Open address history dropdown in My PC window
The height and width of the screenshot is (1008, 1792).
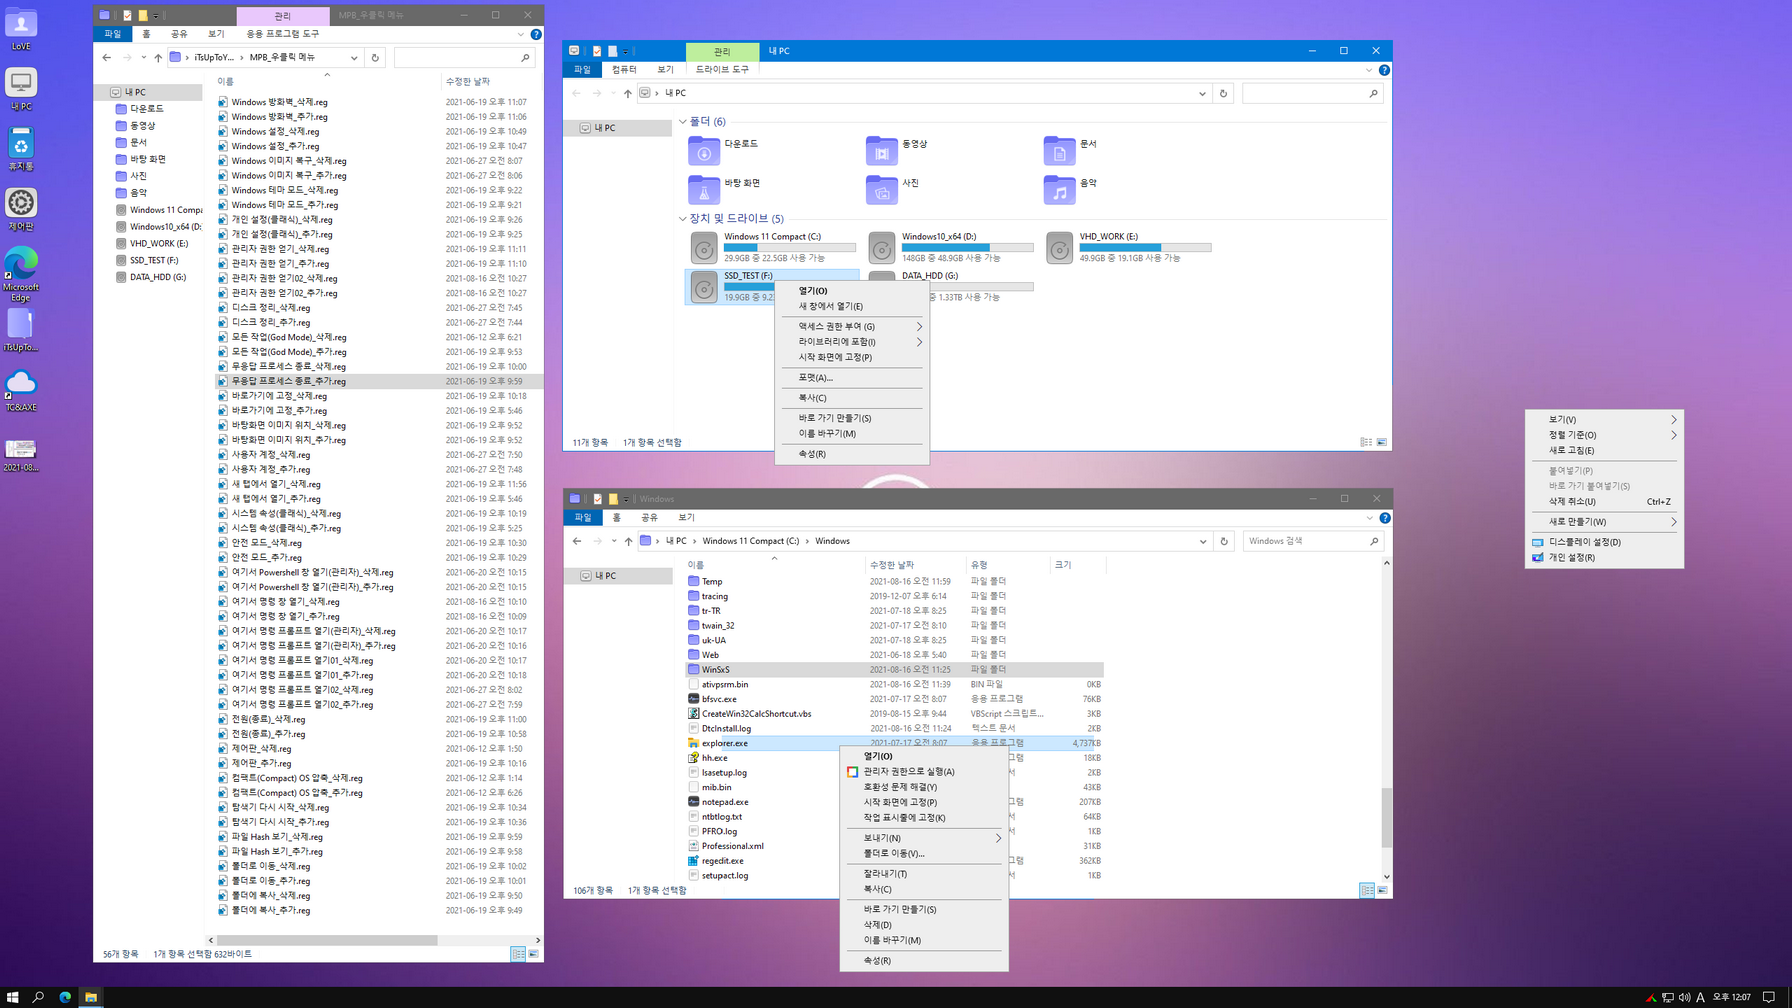[x=1202, y=93]
